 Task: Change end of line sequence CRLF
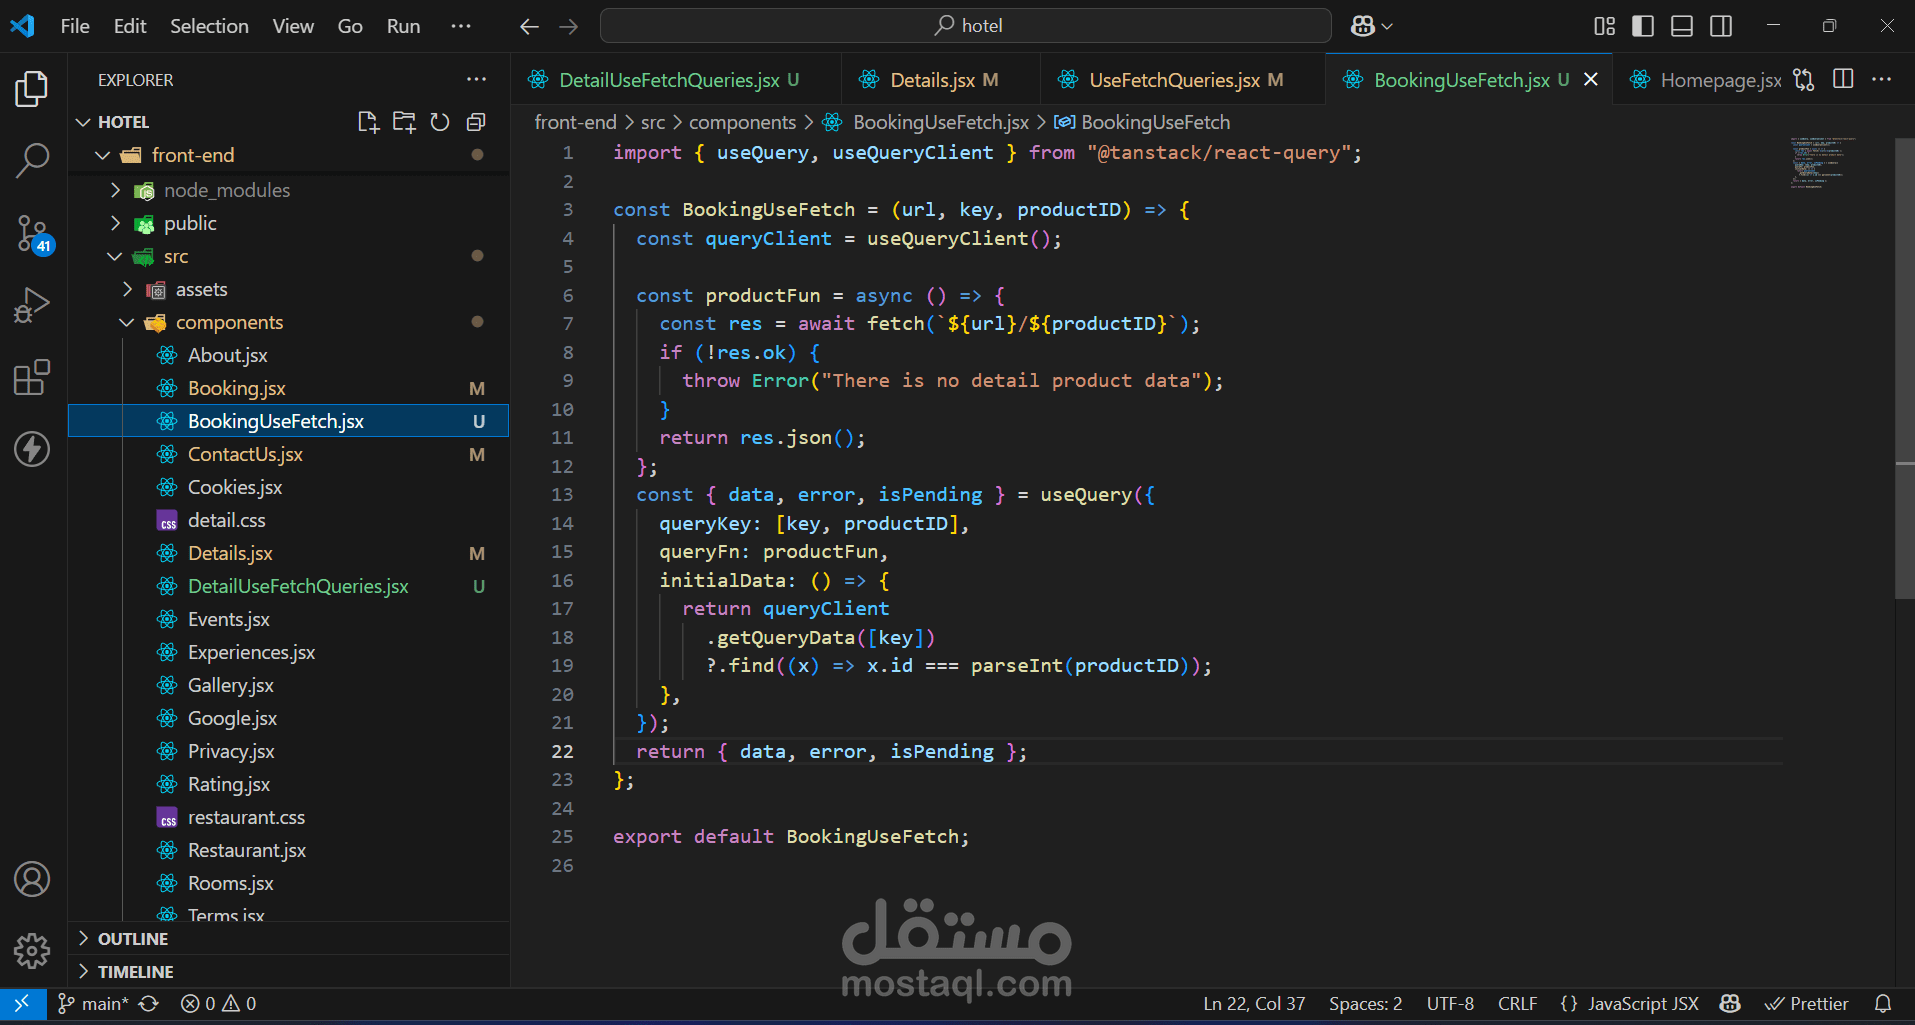click(1517, 1003)
